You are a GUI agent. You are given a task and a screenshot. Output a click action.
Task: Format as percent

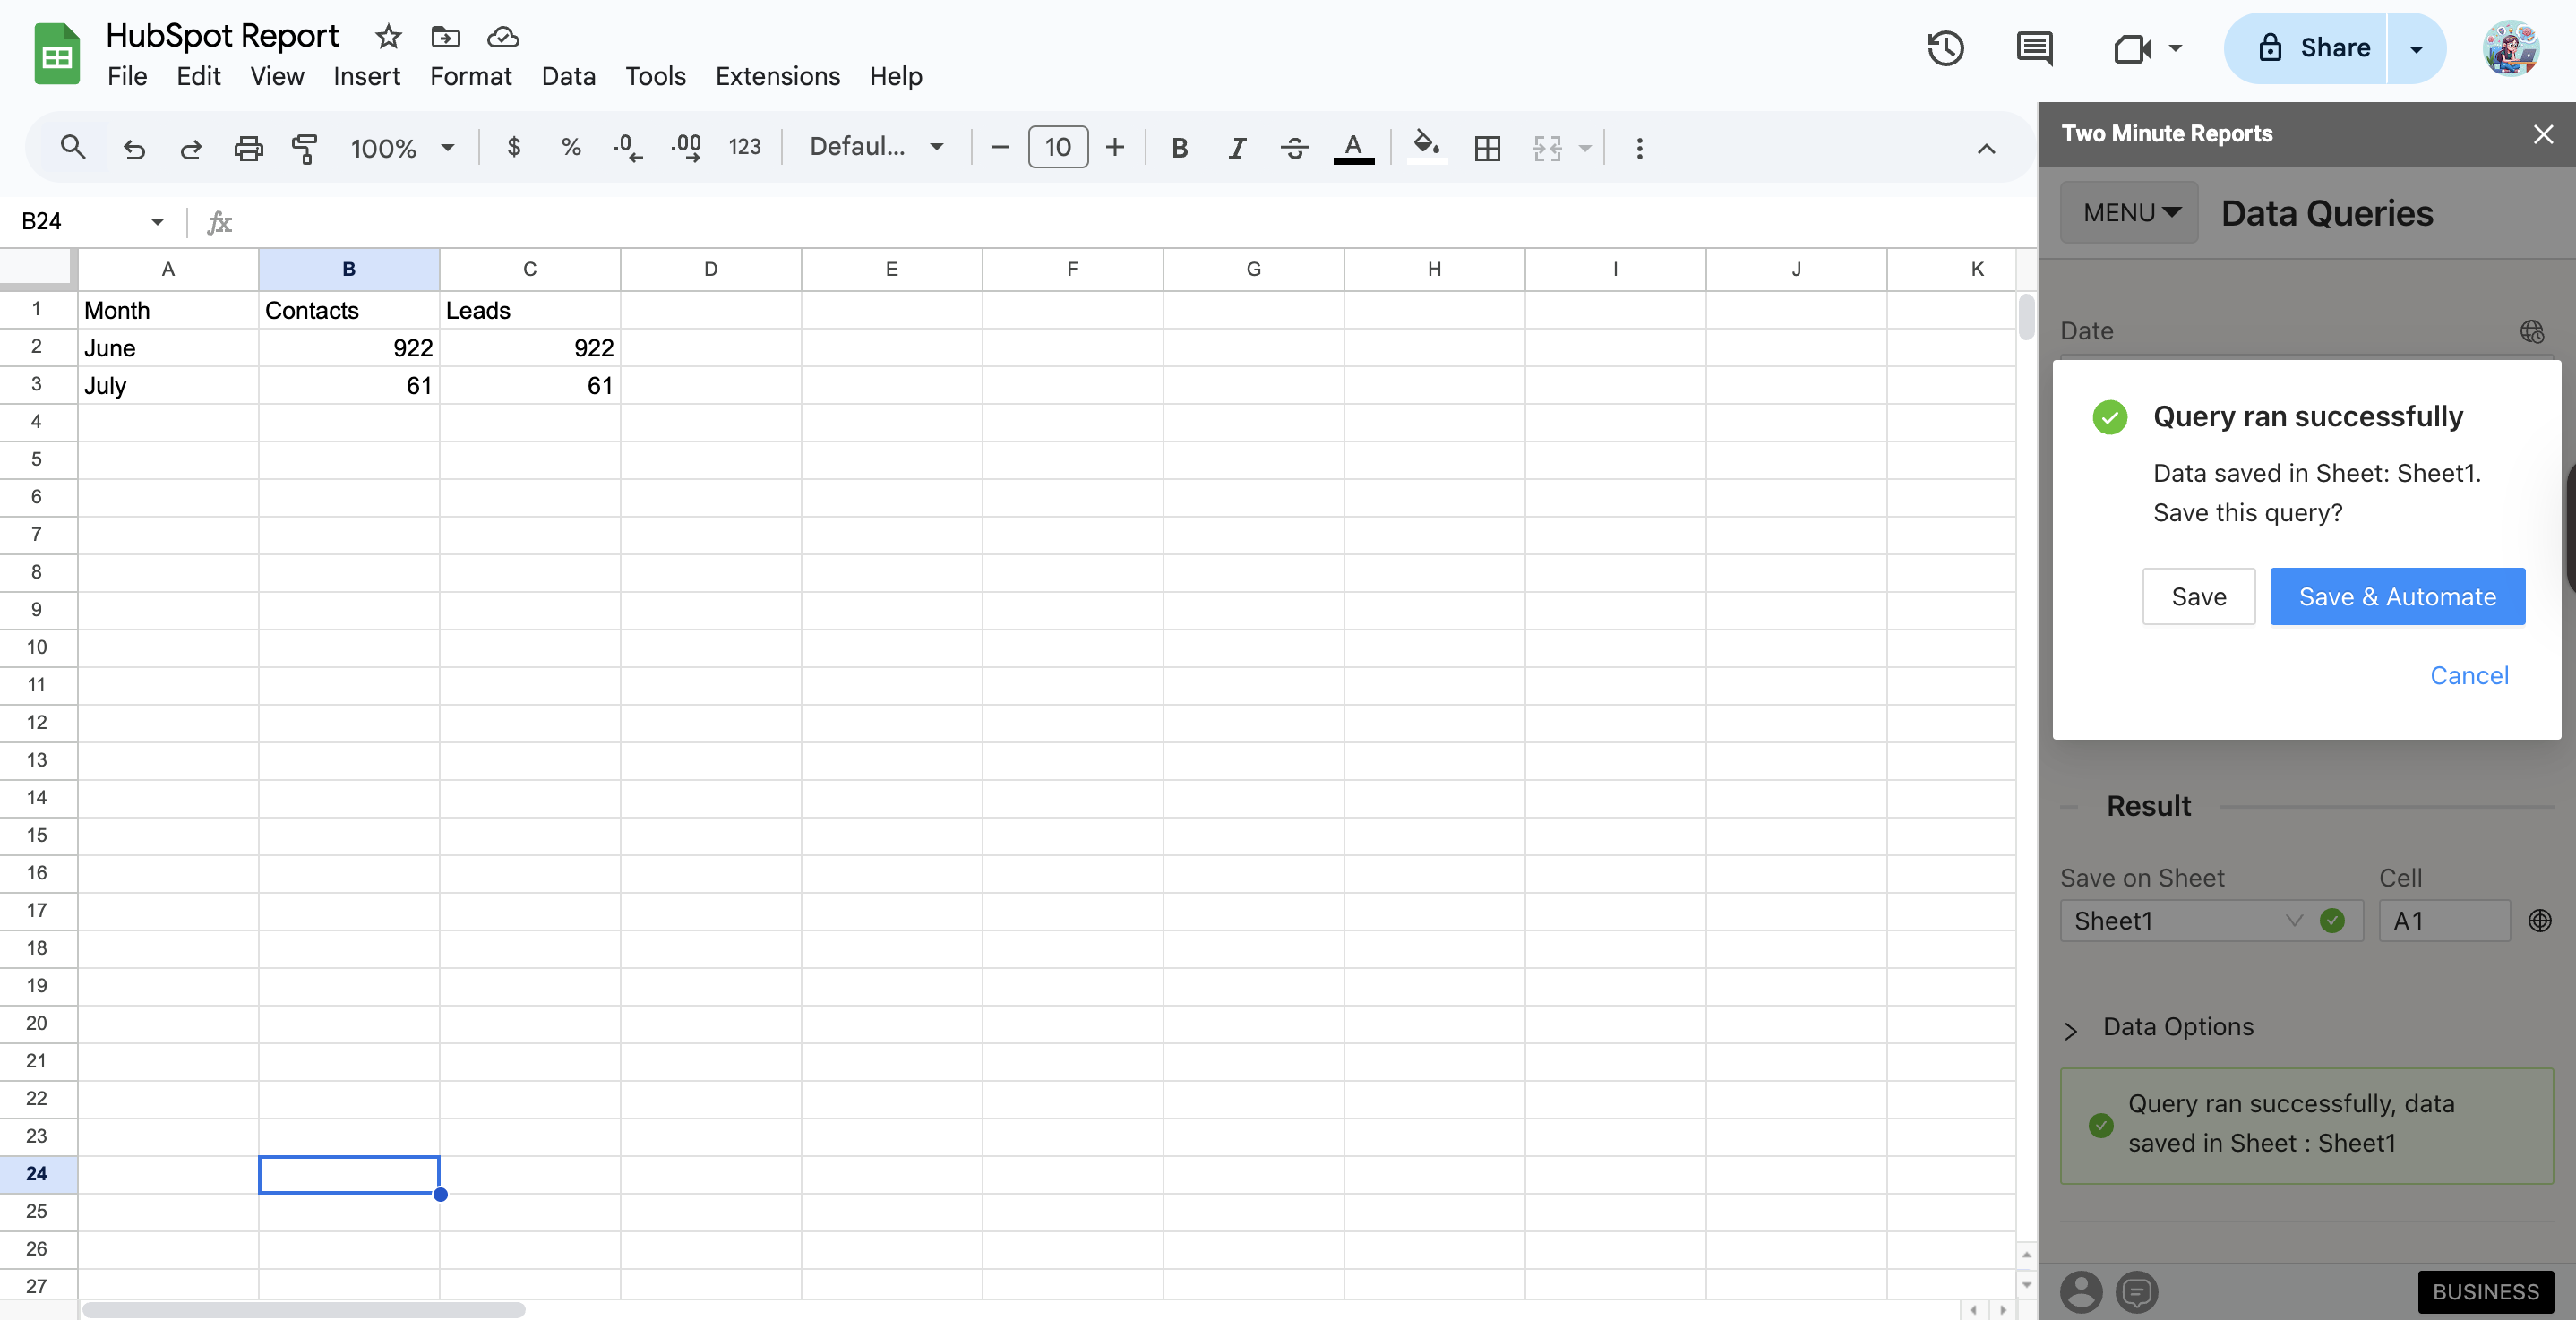click(x=570, y=147)
